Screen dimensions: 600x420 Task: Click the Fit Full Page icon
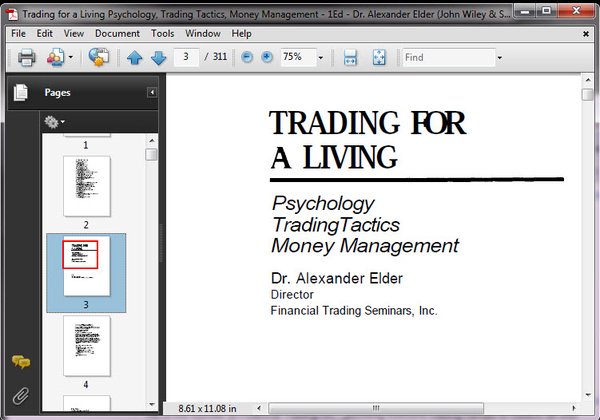pos(379,58)
